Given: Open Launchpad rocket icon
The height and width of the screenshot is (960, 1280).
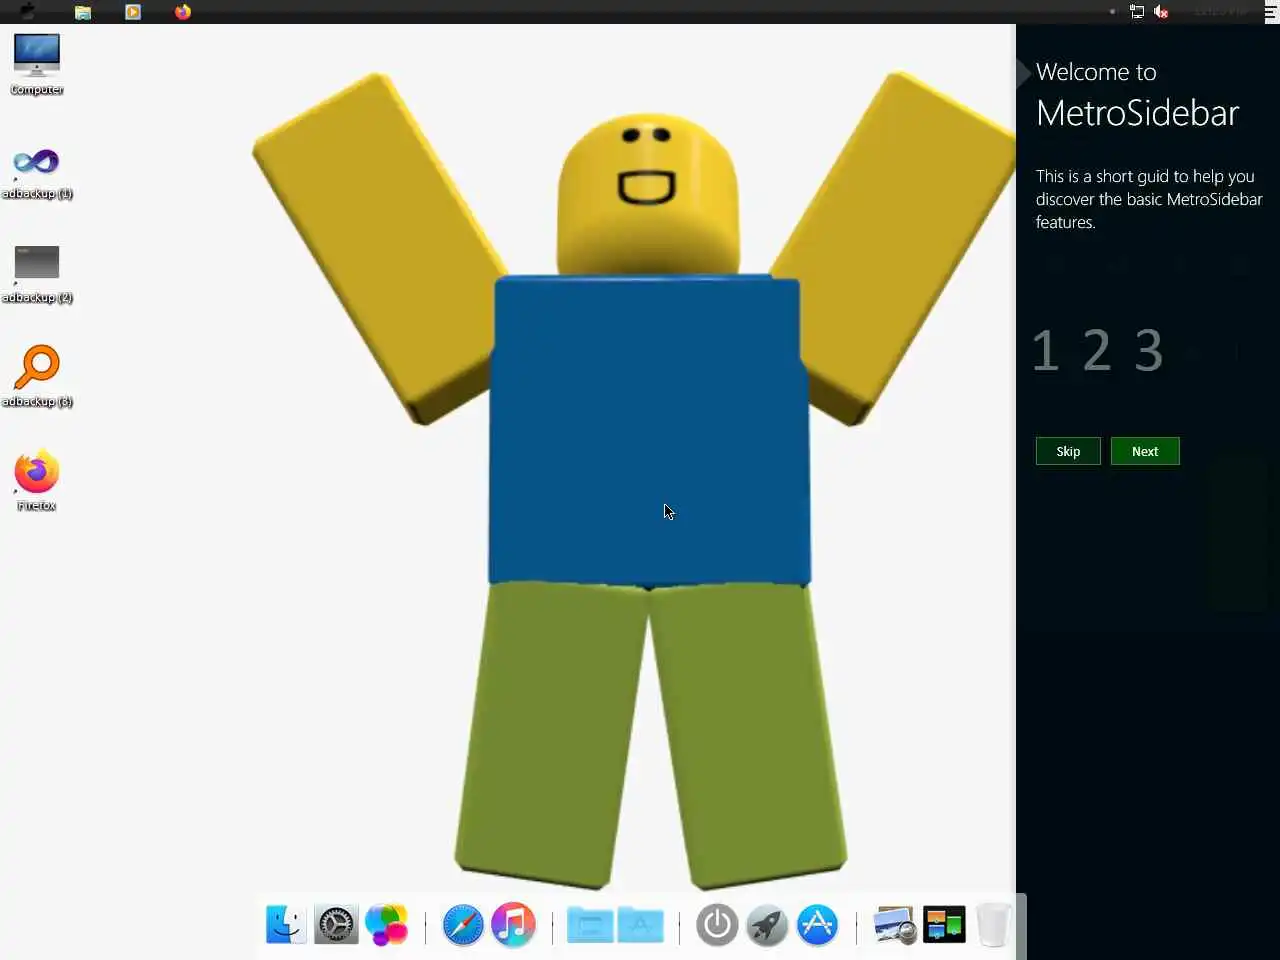Looking at the screenshot, I should [767, 925].
